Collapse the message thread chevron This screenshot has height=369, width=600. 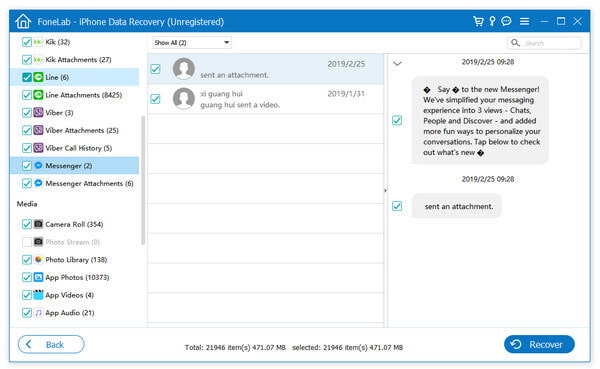pos(398,64)
